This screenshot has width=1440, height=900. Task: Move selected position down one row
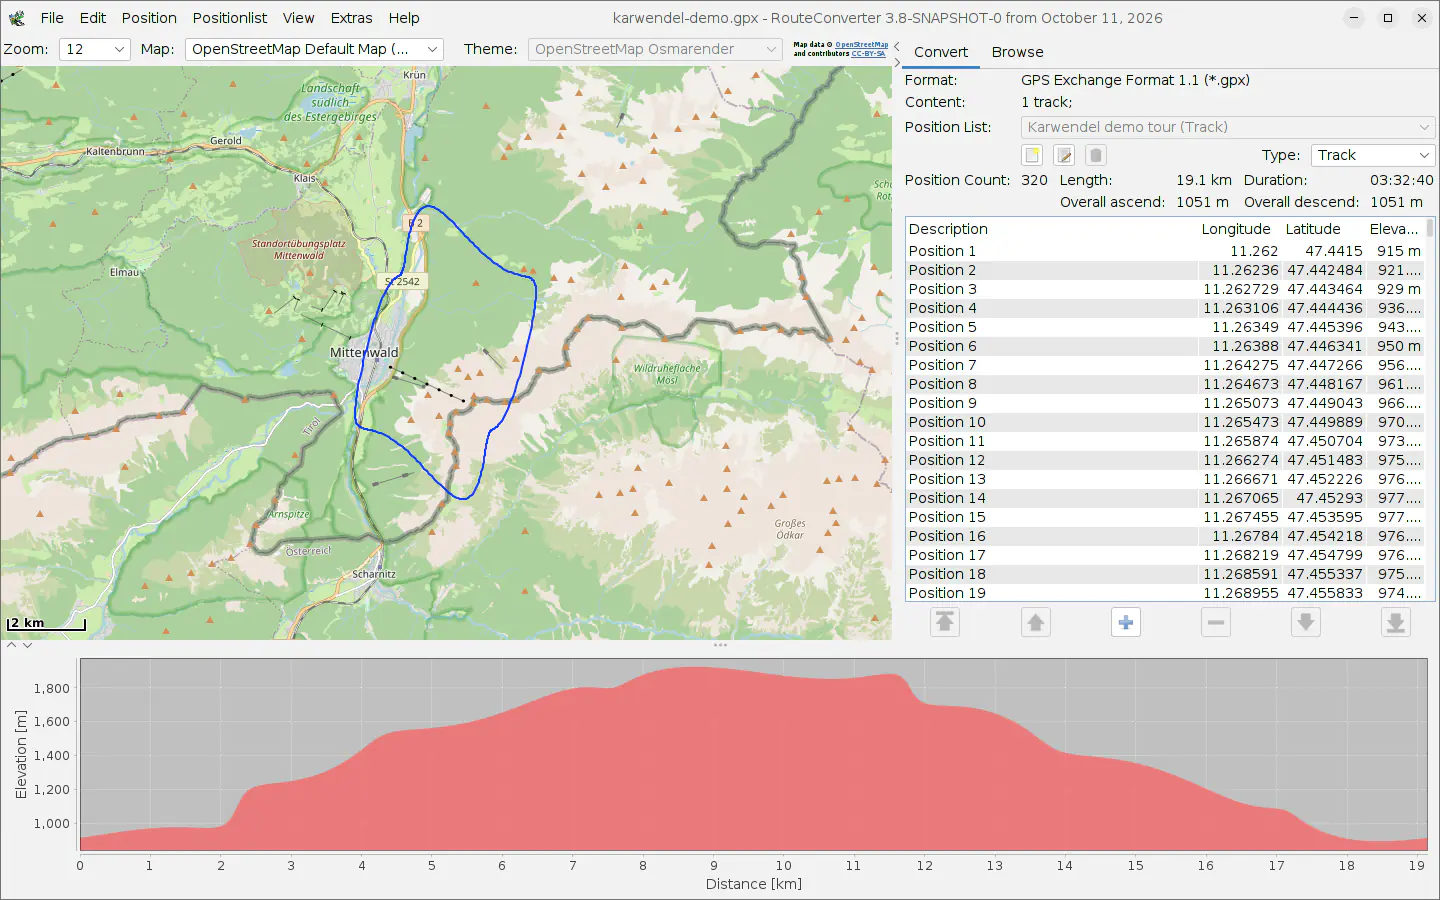point(1306,622)
